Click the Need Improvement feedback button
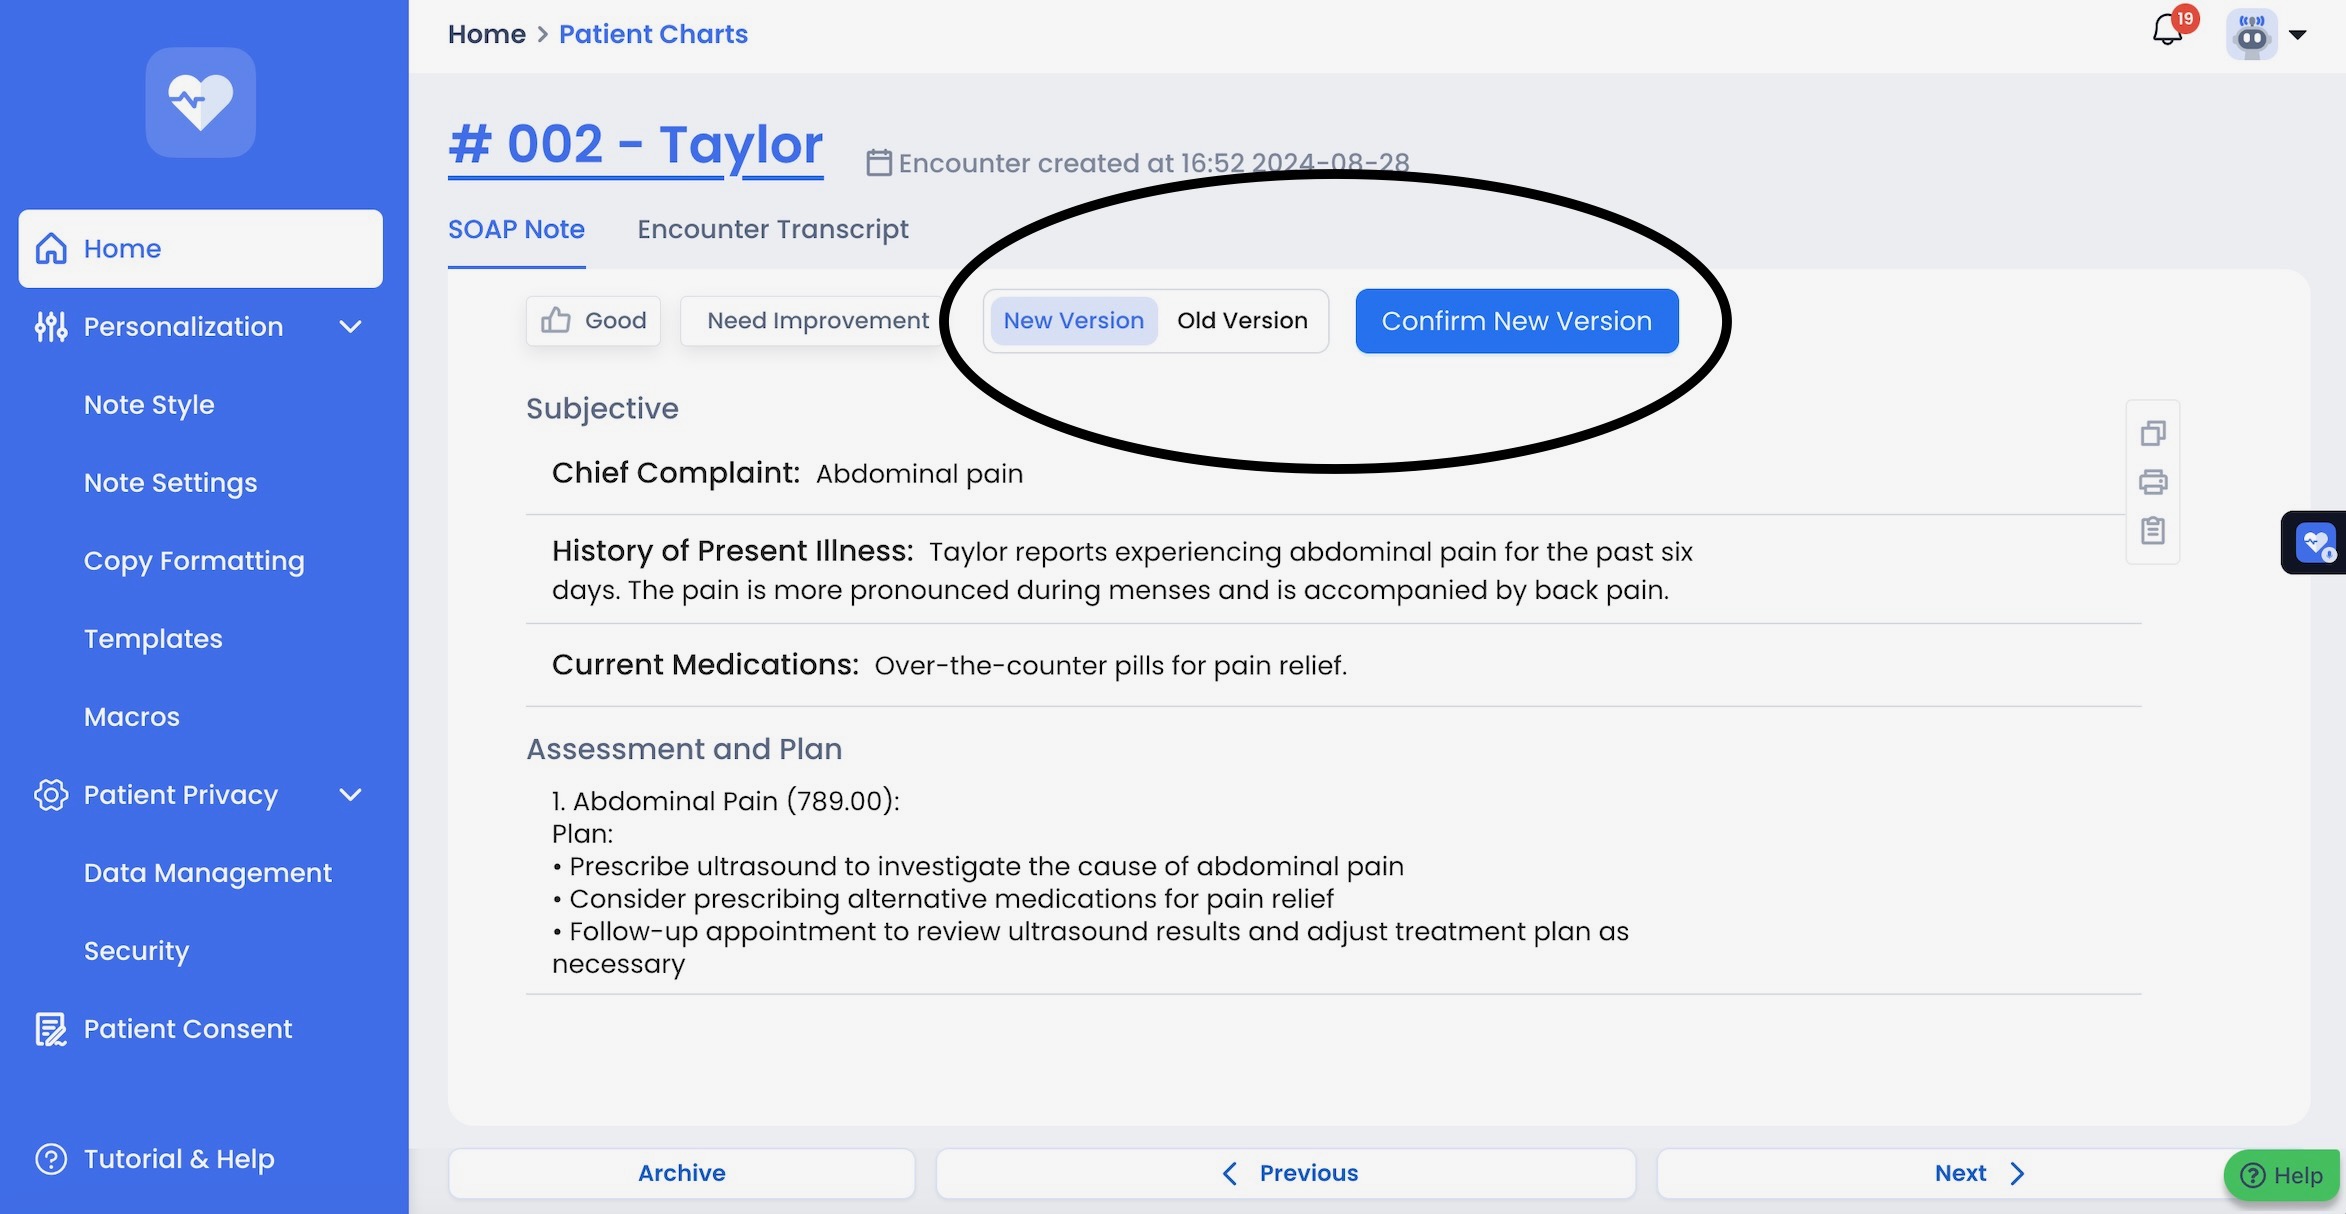The width and height of the screenshot is (2346, 1214). coord(817,321)
